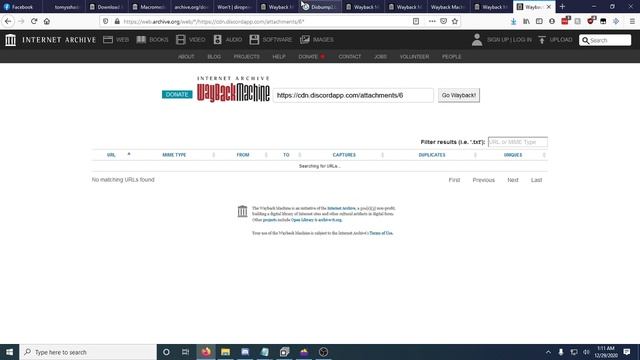Click the Internet Archive search box
The height and width of the screenshot is (360, 640).
(605, 40)
